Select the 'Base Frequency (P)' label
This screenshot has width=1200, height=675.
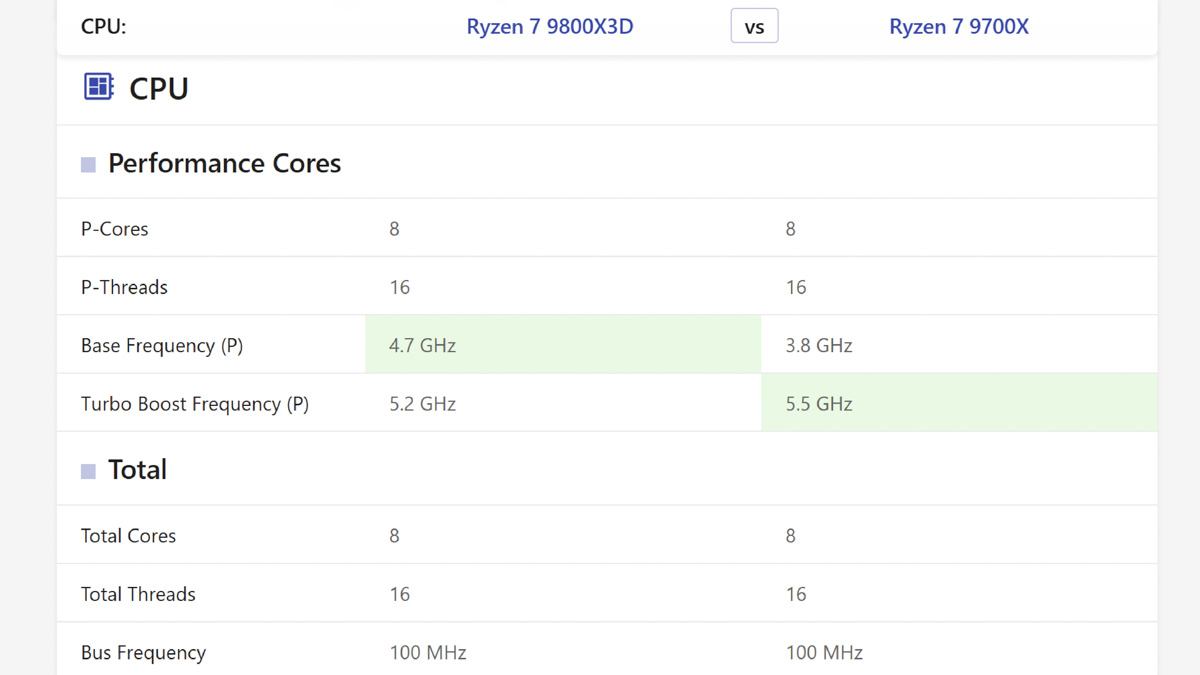(x=162, y=346)
